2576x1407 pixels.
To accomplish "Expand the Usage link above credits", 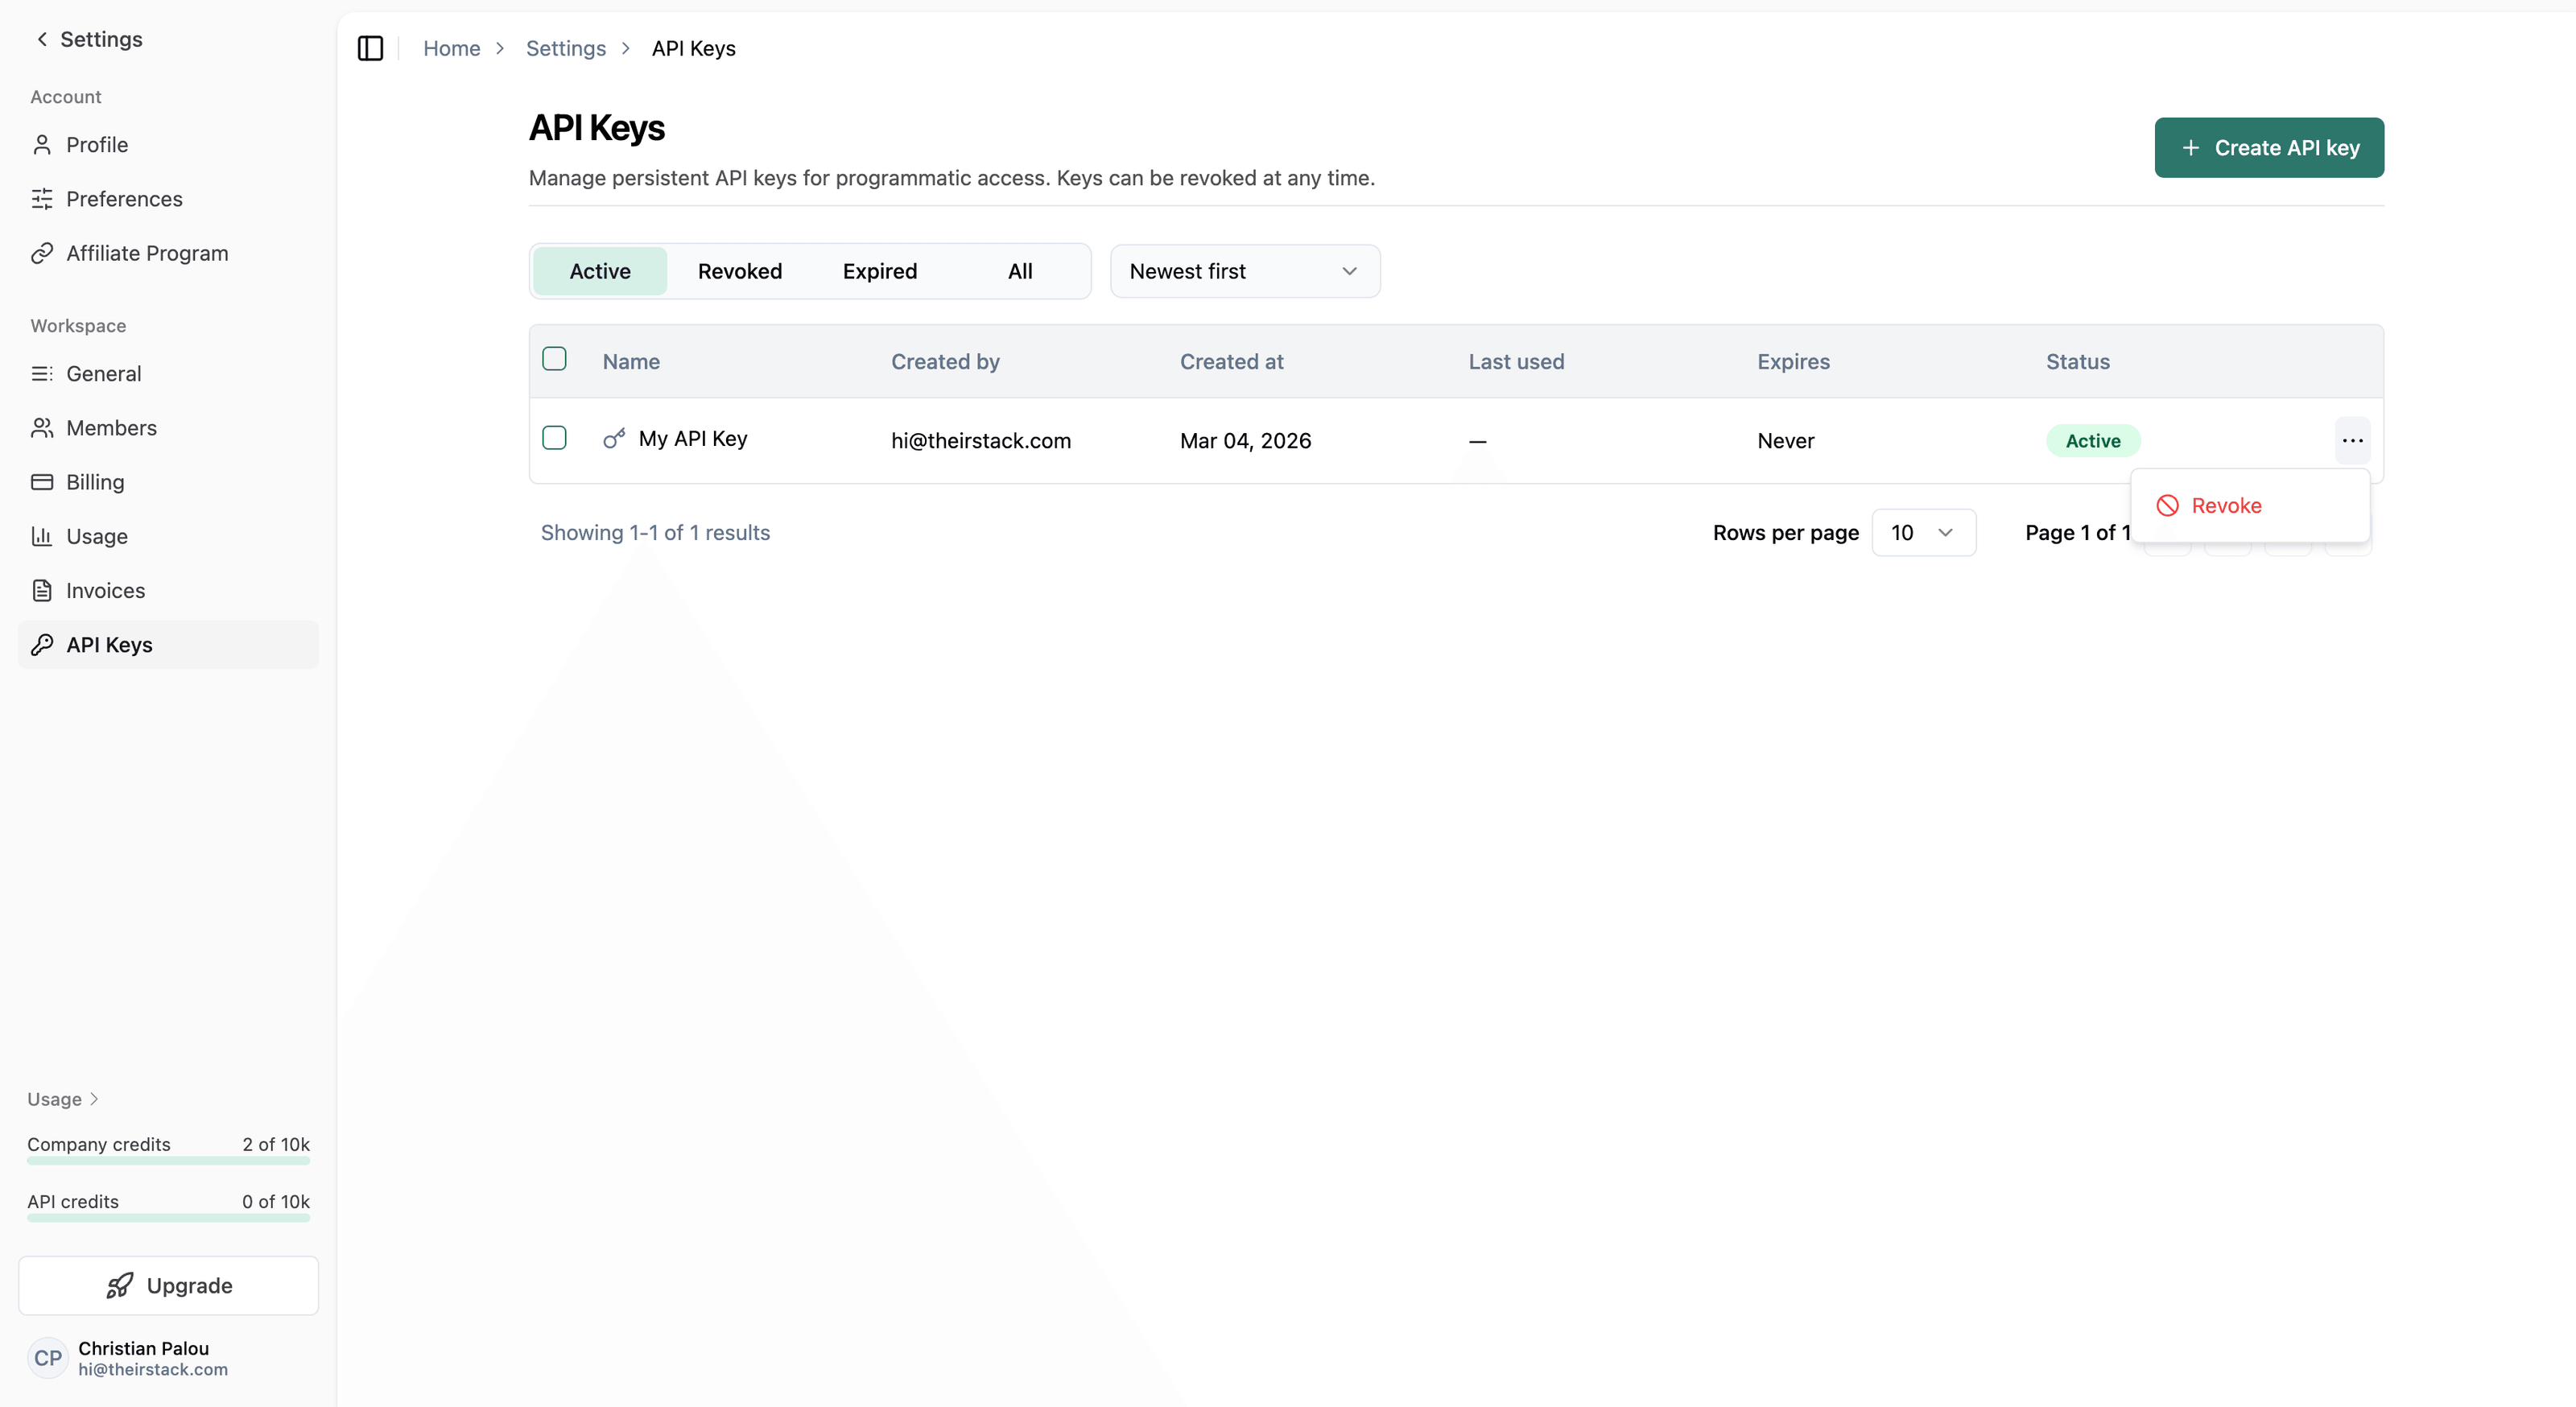I will point(62,1099).
